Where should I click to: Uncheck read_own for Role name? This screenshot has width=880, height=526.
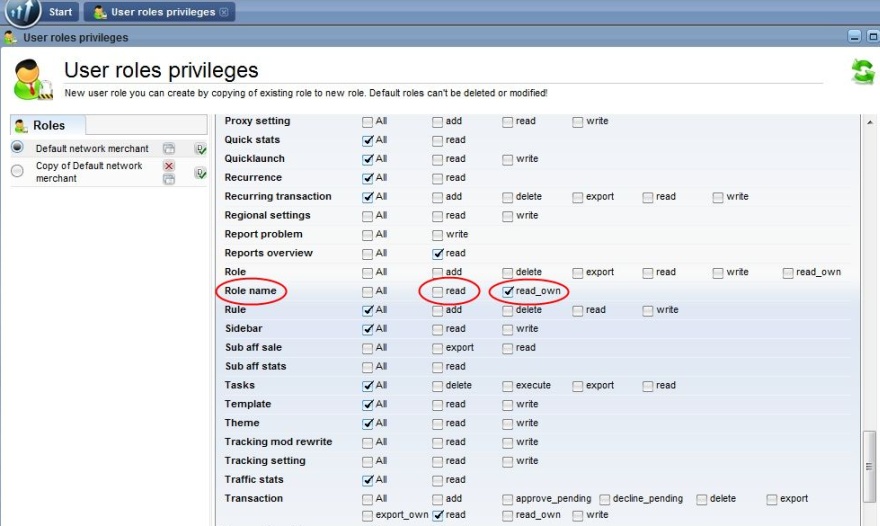(x=508, y=291)
